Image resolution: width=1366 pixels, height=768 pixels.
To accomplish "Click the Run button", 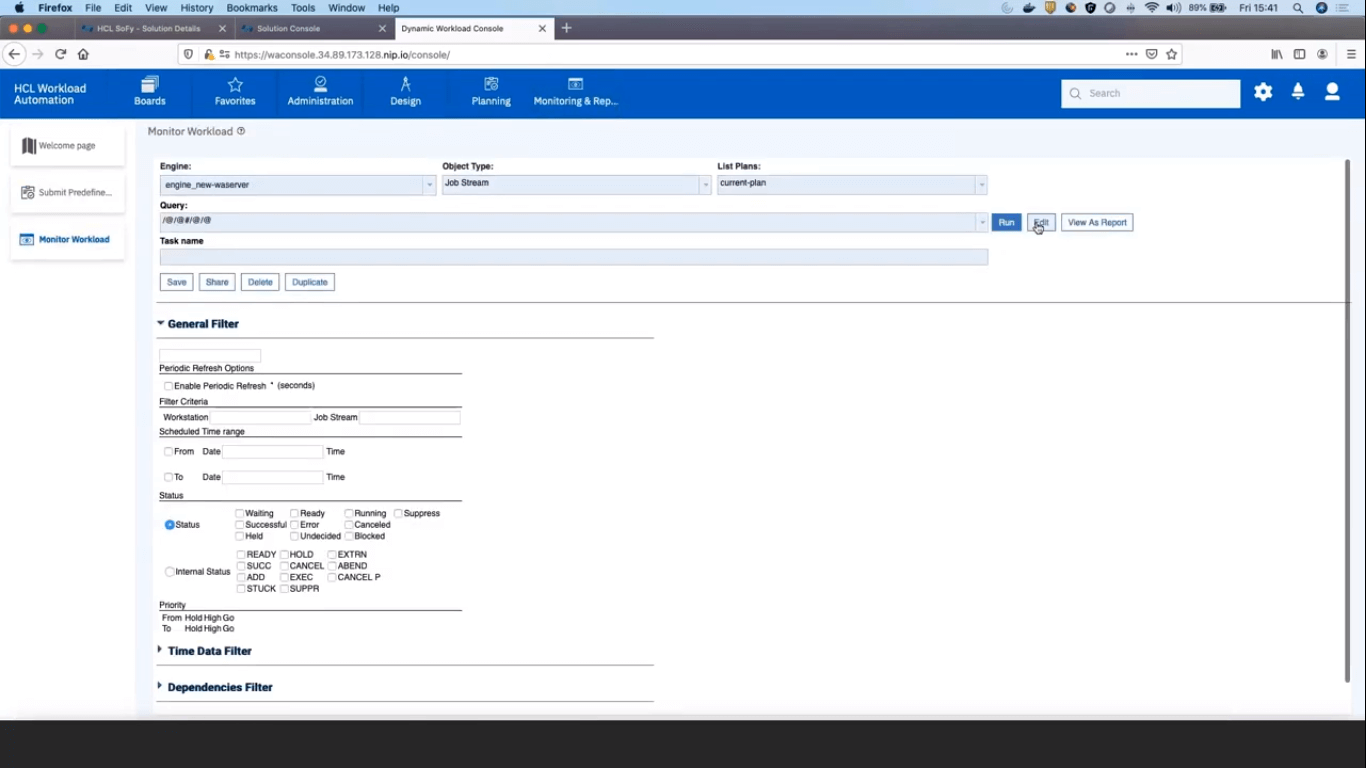I will click(1006, 223).
